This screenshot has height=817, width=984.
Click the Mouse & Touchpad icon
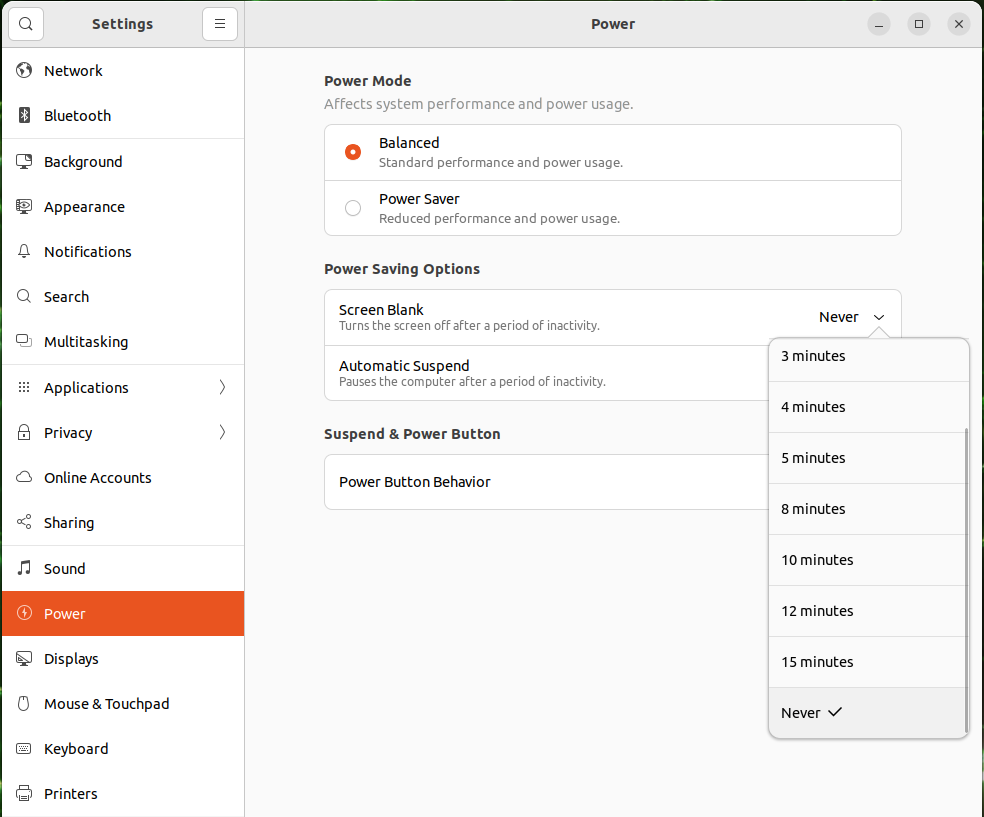click(25, 704)
